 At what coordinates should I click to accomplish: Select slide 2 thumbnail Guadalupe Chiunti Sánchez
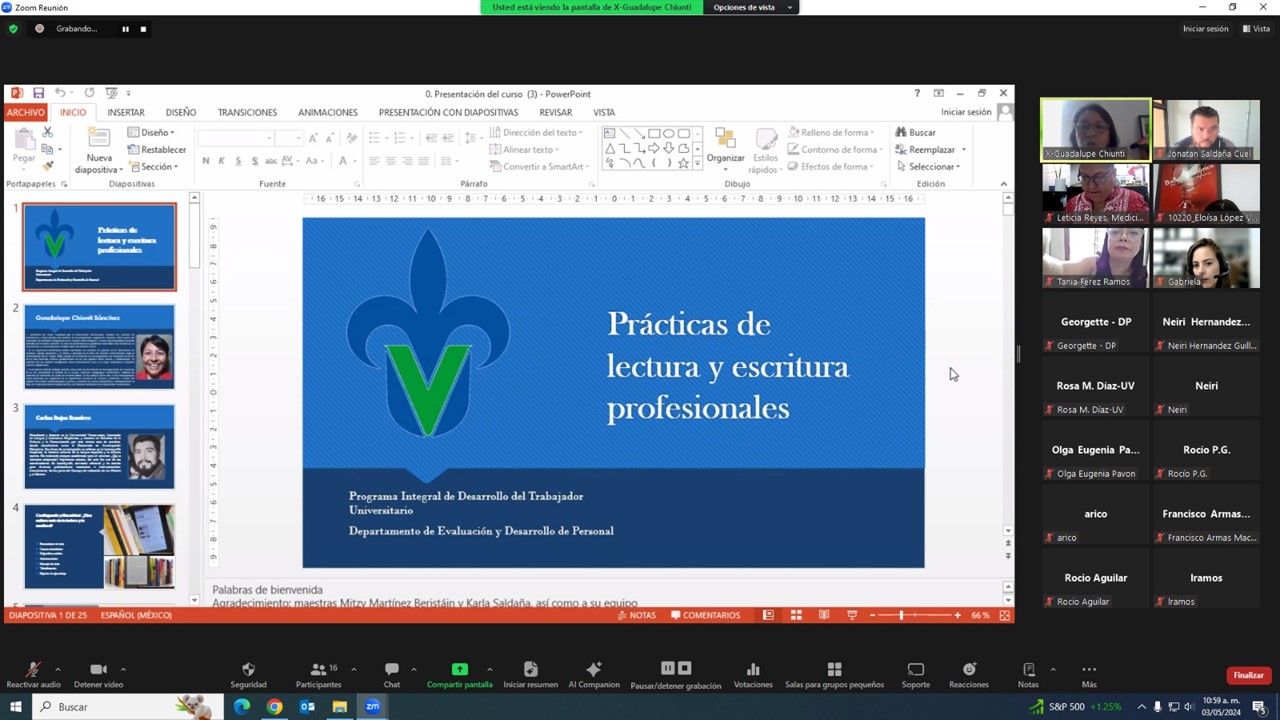click(99, 347)
